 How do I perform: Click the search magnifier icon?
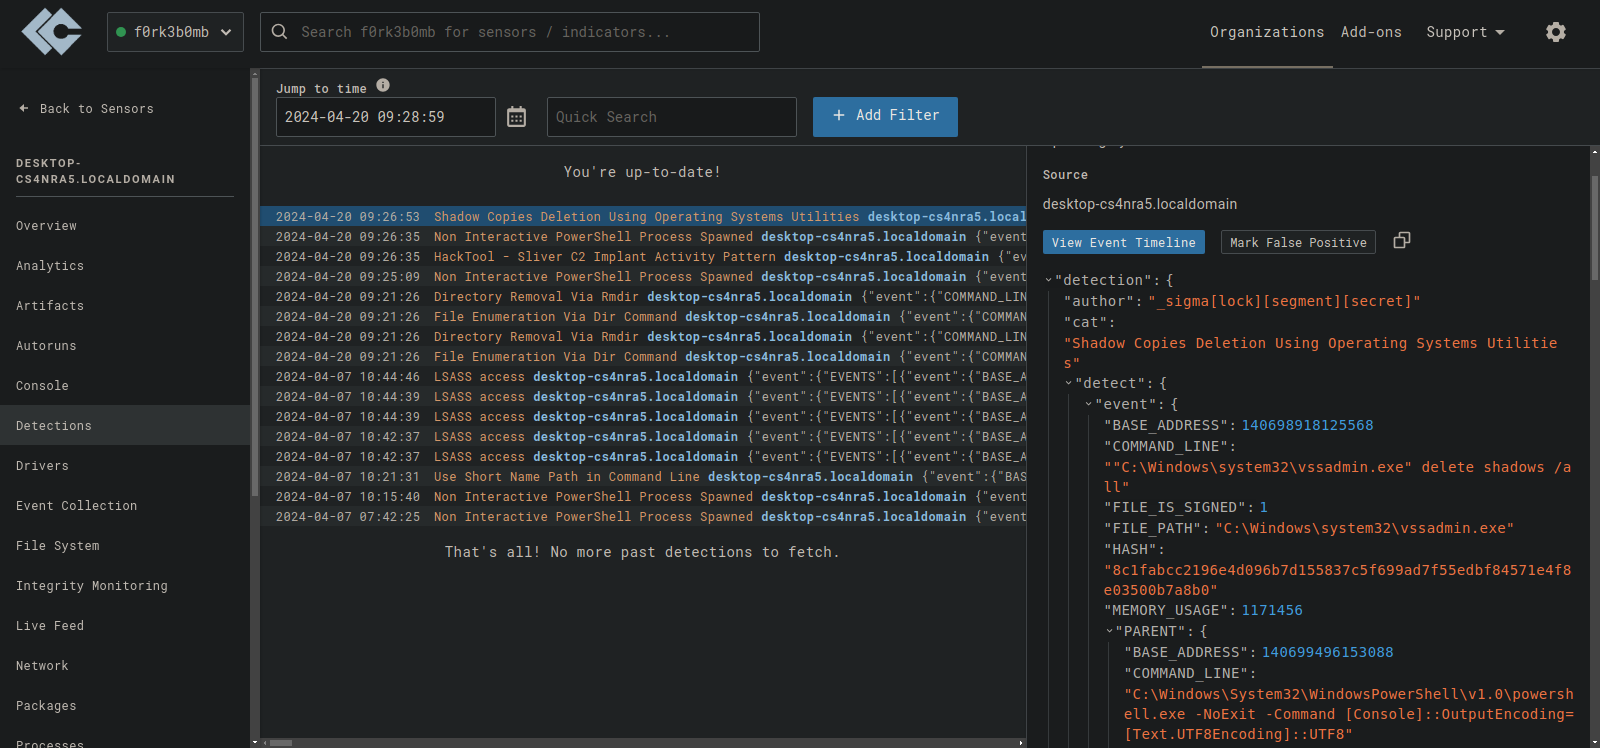(x=280, y=32)
